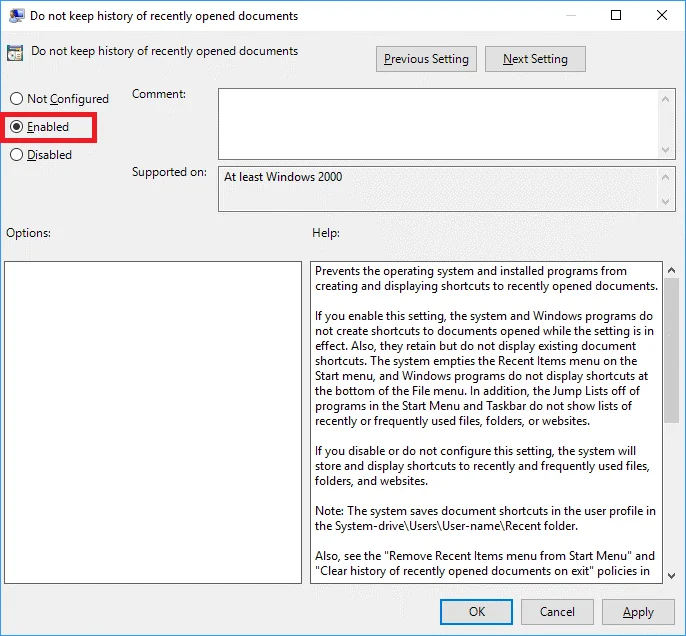Image resolution: width=686 pixels, height=636 pixels.
Task: Click the Supported on scroll up arrow
Action: (667, 176)
